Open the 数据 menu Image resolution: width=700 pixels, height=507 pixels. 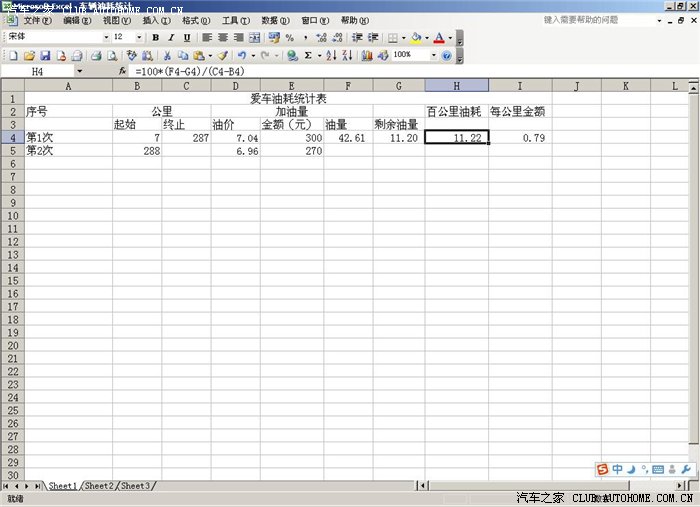(269, 20)
